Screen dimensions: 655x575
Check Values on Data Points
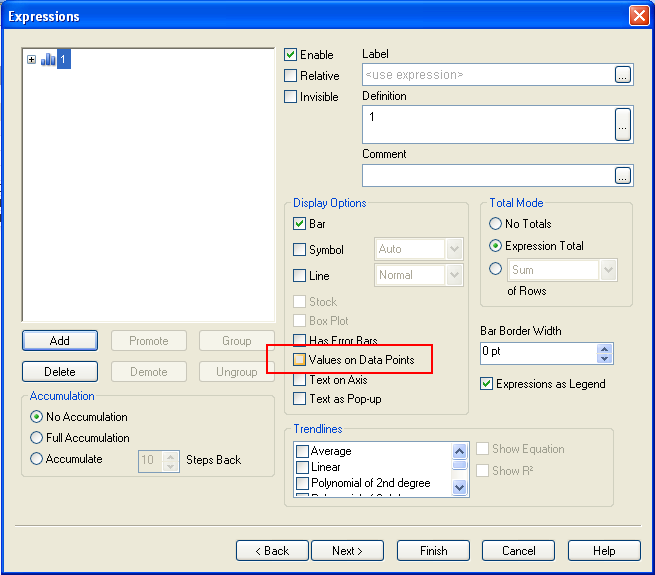(299, 359)
